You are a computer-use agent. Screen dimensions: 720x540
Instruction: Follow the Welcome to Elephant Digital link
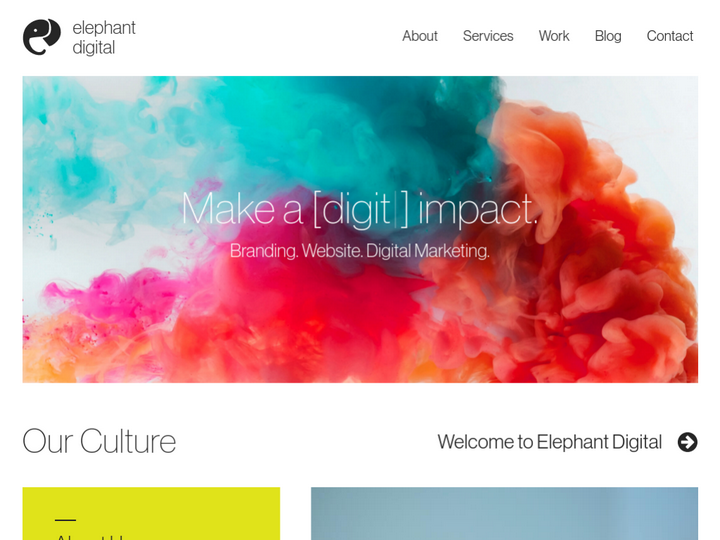[x=550, y=442]
